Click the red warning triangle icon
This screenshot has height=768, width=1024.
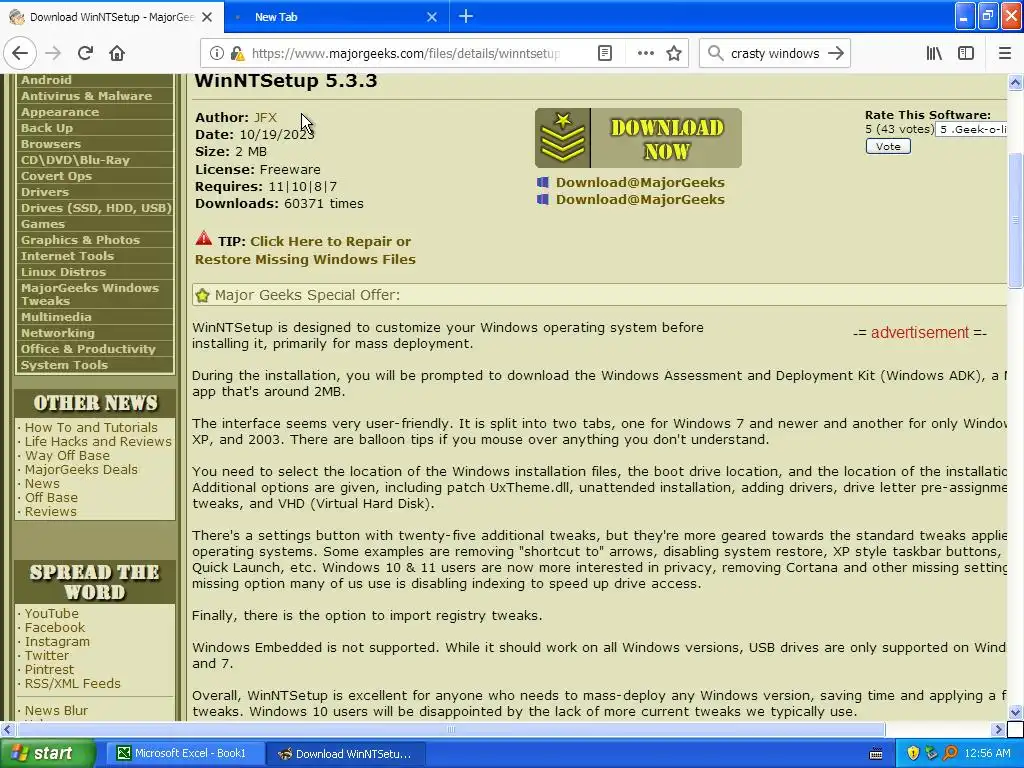204,238
